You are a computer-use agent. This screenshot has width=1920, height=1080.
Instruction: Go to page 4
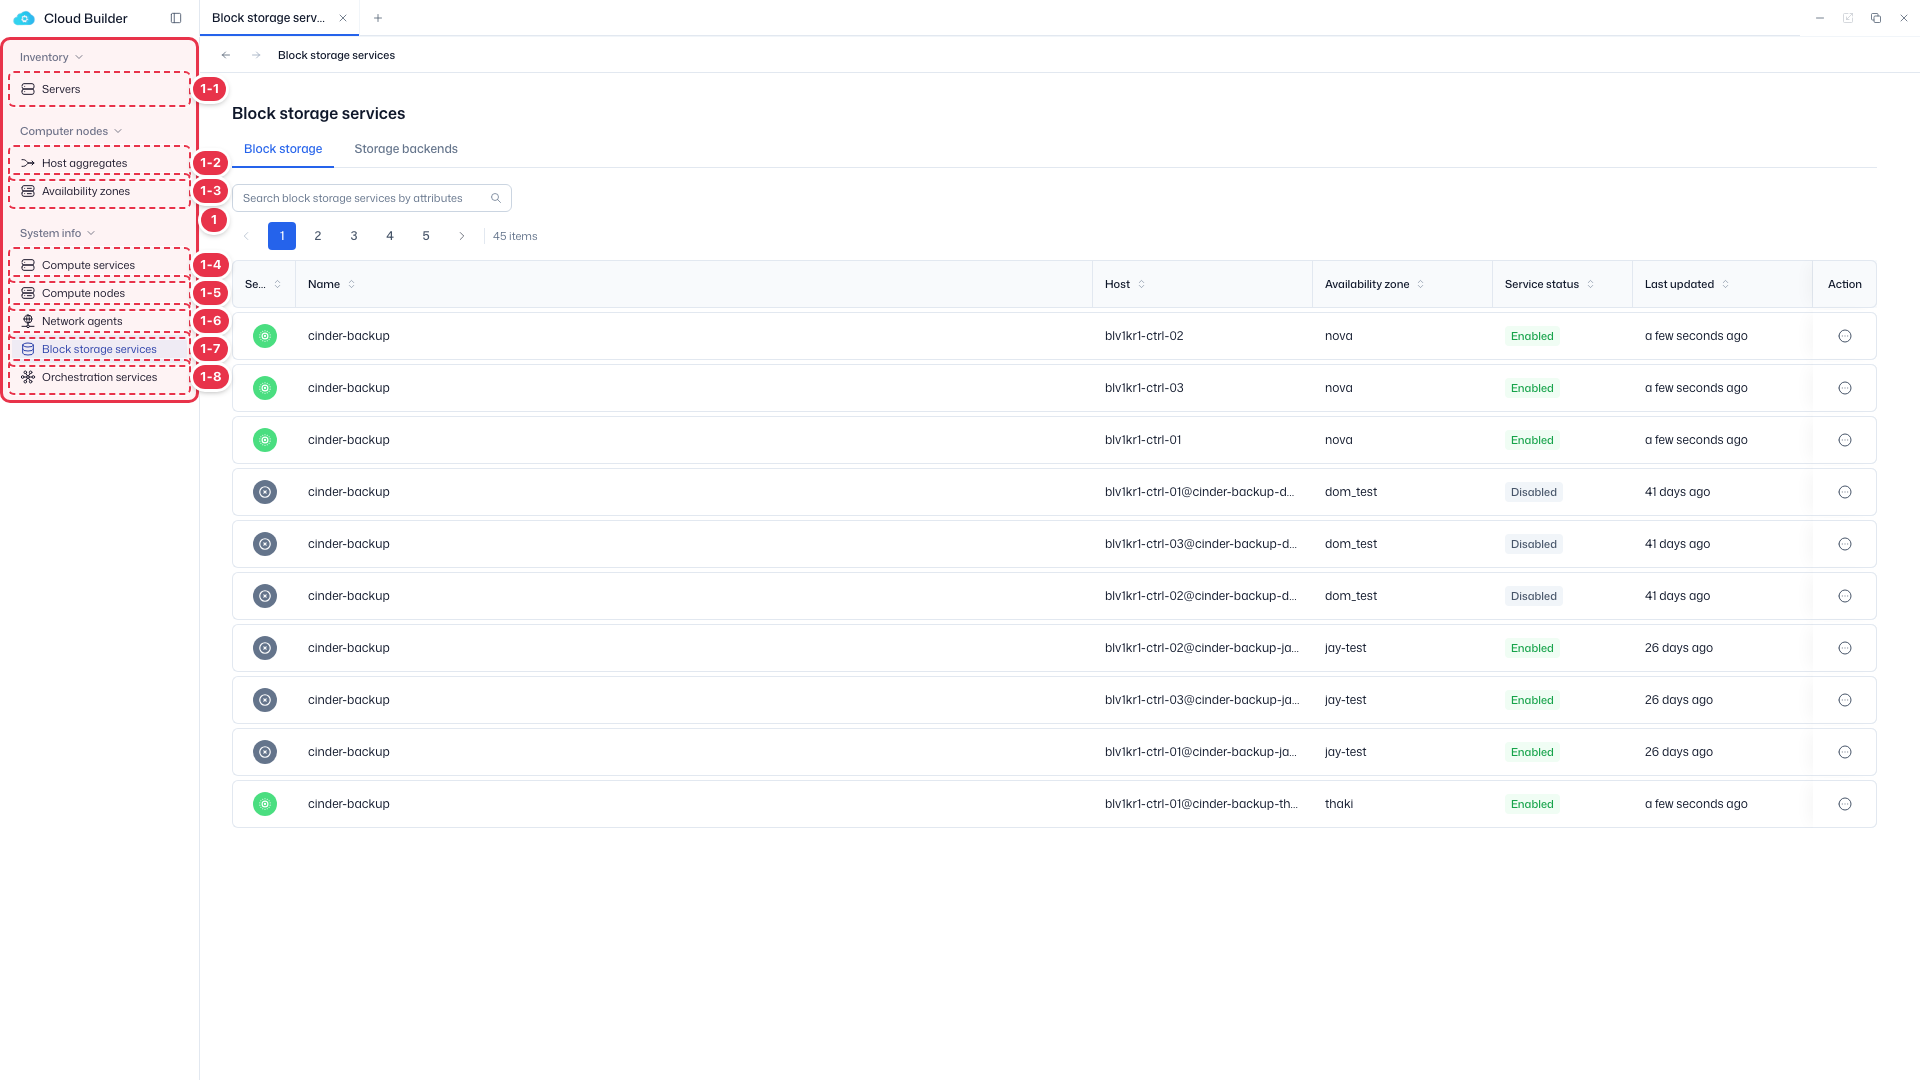tap(390, 236)
